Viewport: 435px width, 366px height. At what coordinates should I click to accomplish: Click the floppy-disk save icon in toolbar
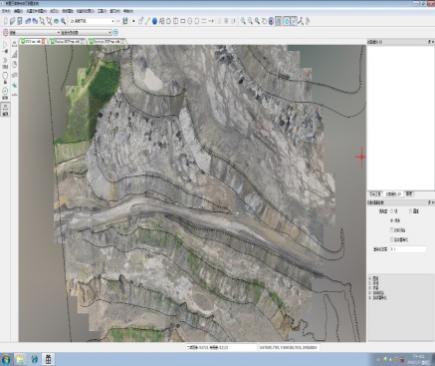pyautogui.click(x=20, y=21)
